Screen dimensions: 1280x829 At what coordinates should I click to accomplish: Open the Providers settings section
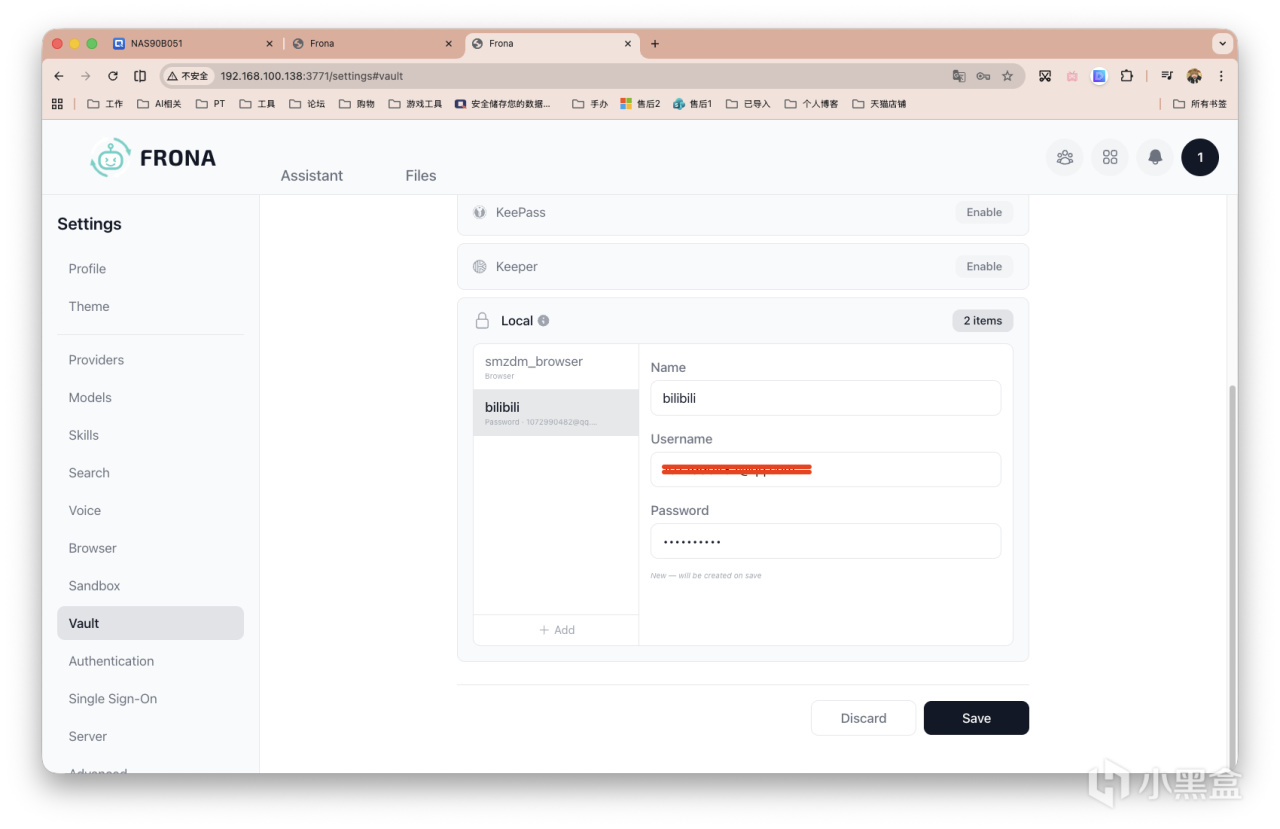[x=96, y=360]
